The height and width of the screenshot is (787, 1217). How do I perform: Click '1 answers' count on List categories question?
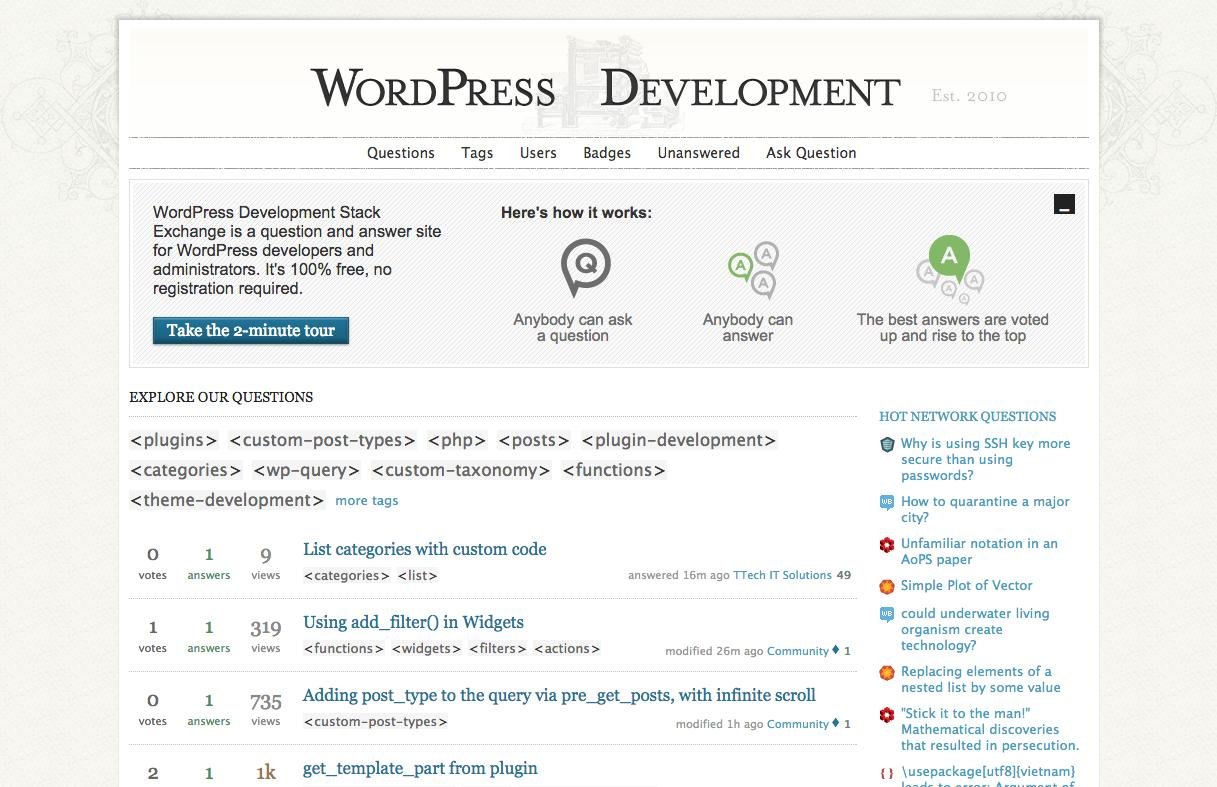(x=209, y=563)
